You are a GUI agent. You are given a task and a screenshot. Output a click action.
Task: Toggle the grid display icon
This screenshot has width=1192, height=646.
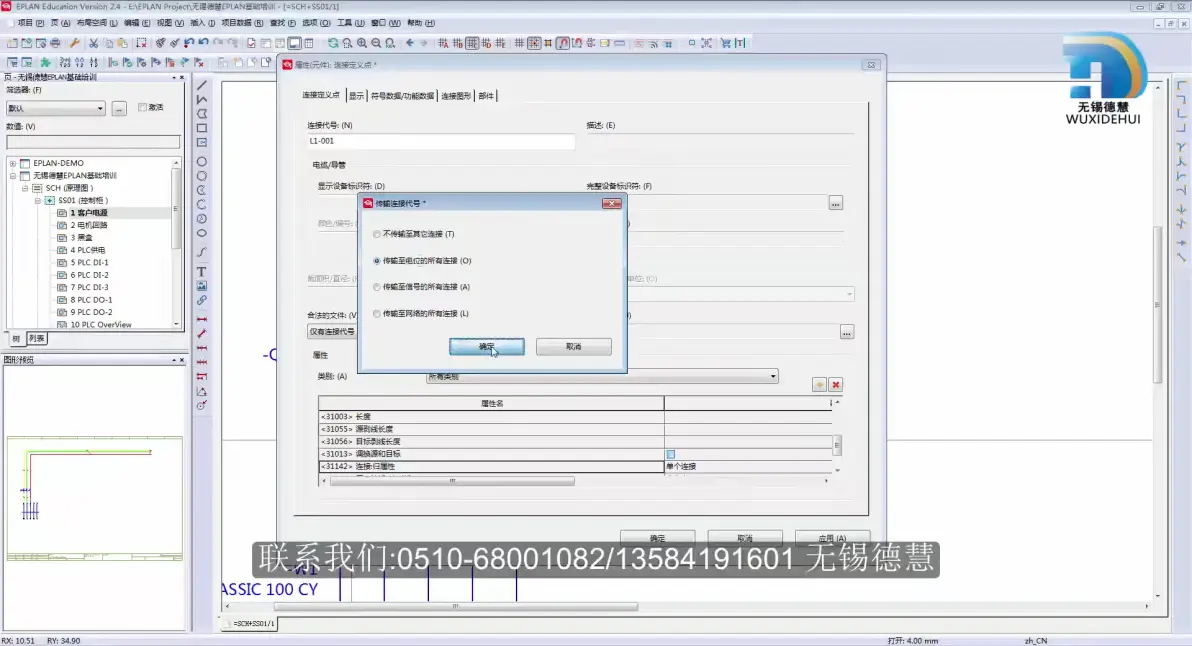(x=519, y=43)
